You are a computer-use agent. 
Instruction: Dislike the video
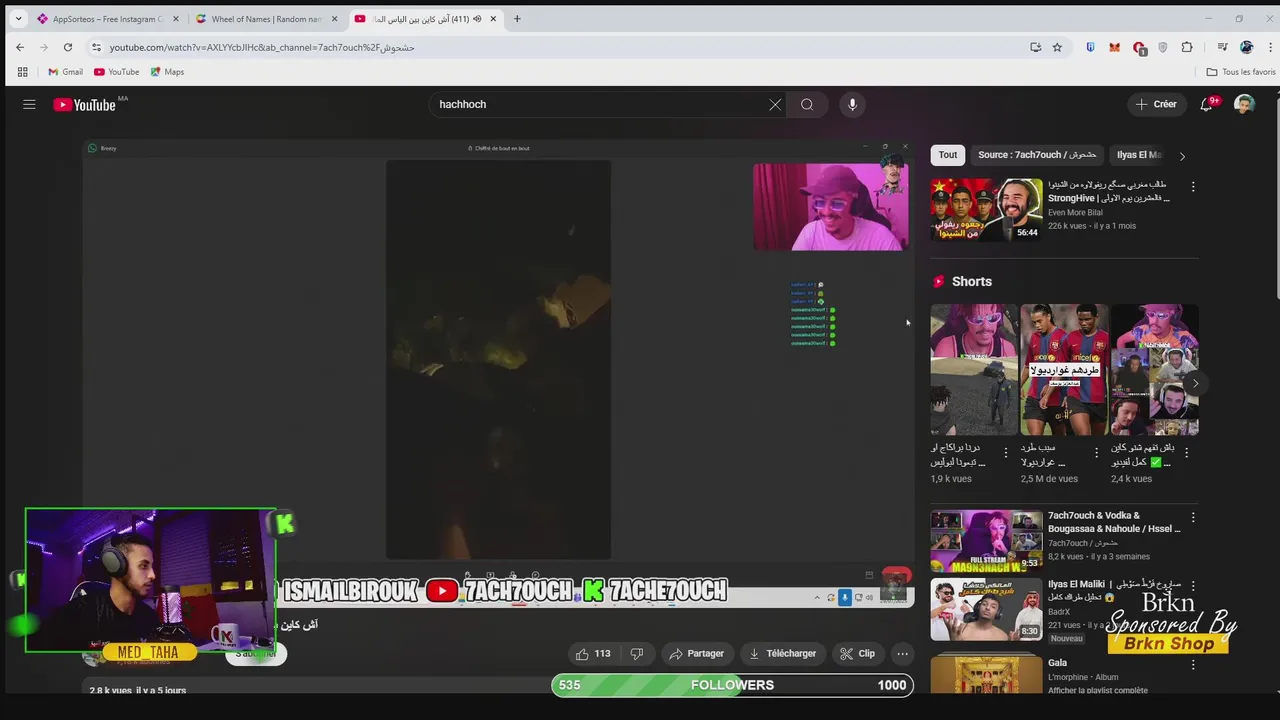tap(636, 653)
